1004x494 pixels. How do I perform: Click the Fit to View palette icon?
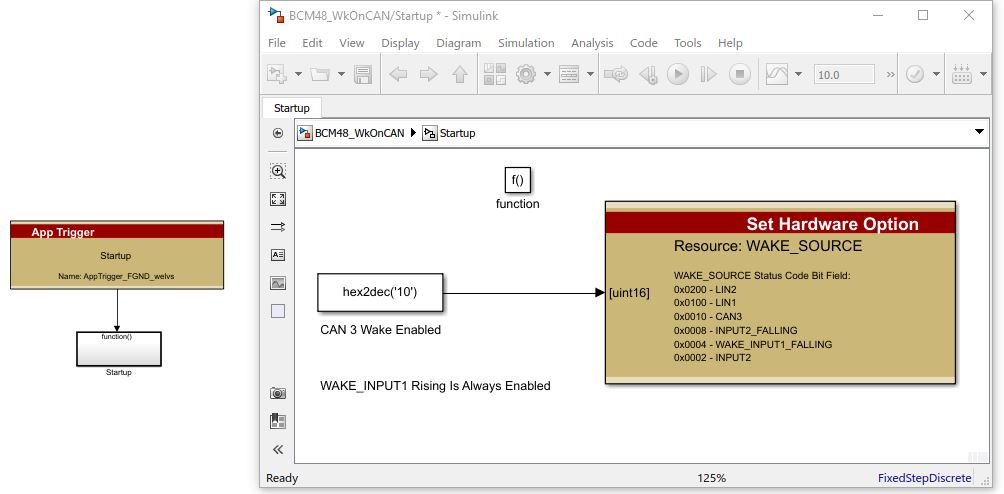tap(278, 199)
